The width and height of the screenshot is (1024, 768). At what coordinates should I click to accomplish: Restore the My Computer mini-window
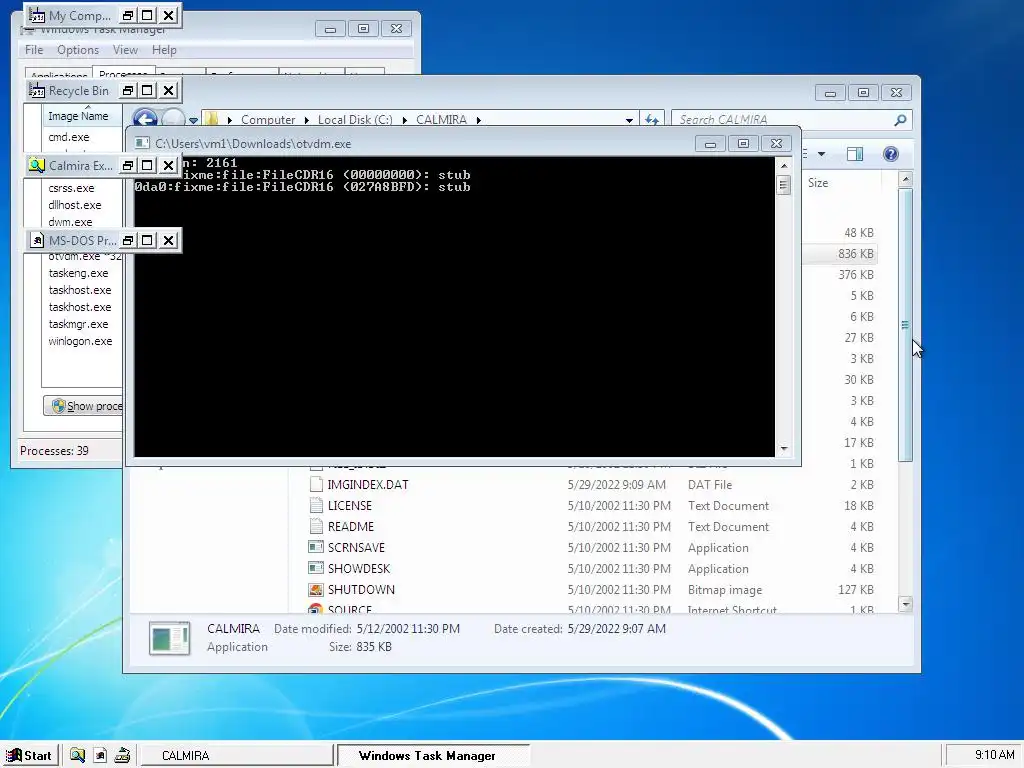click(128, 15)
